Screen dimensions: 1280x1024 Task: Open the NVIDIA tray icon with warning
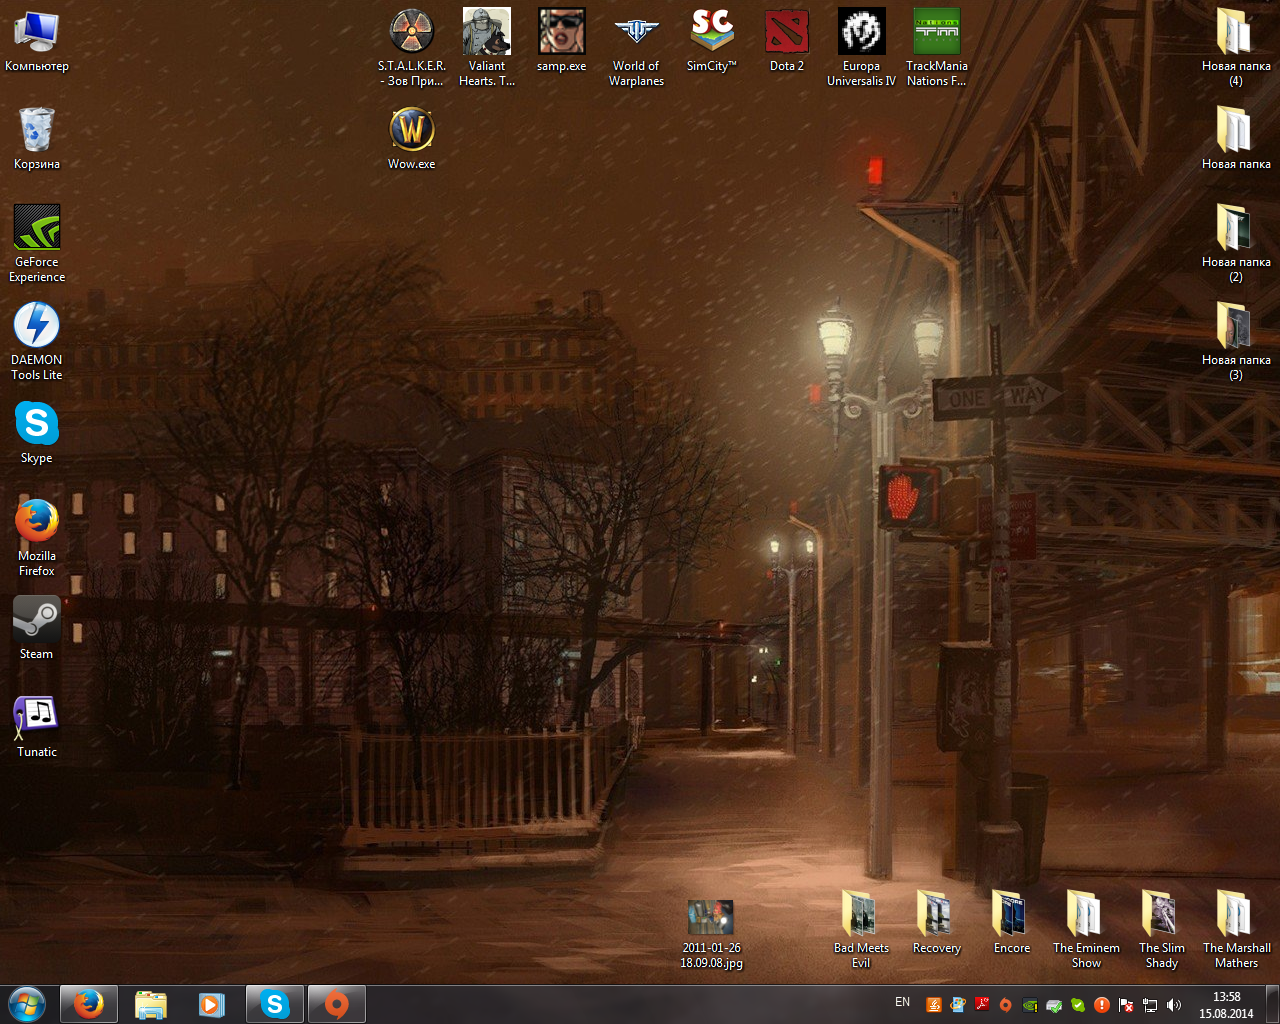tap(1030, 1005)
